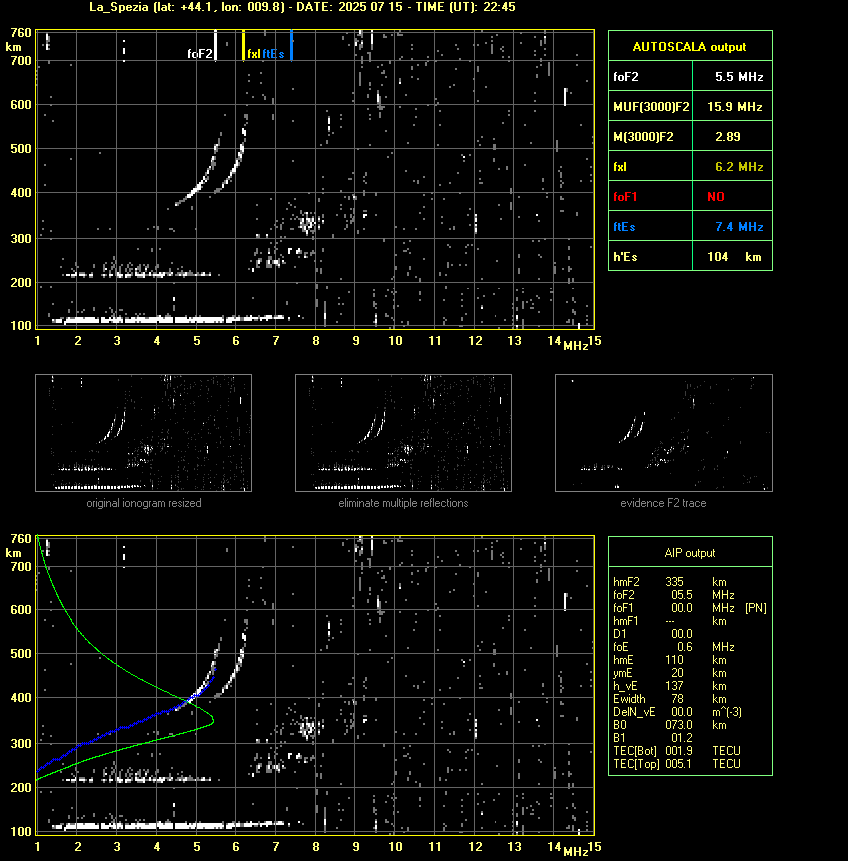
Task: Open the evidence F2 trace thumbnail
Action: pos(663,433)
